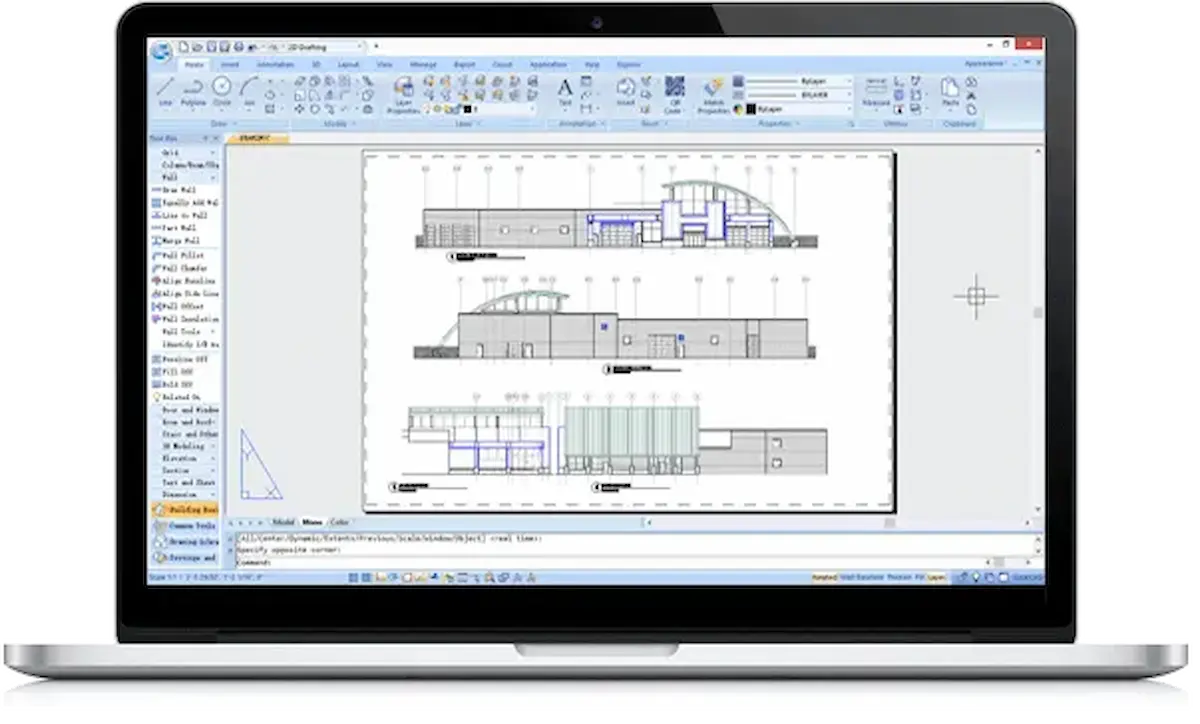Select the Polyline tool
1200x724 pixels.
193,86
